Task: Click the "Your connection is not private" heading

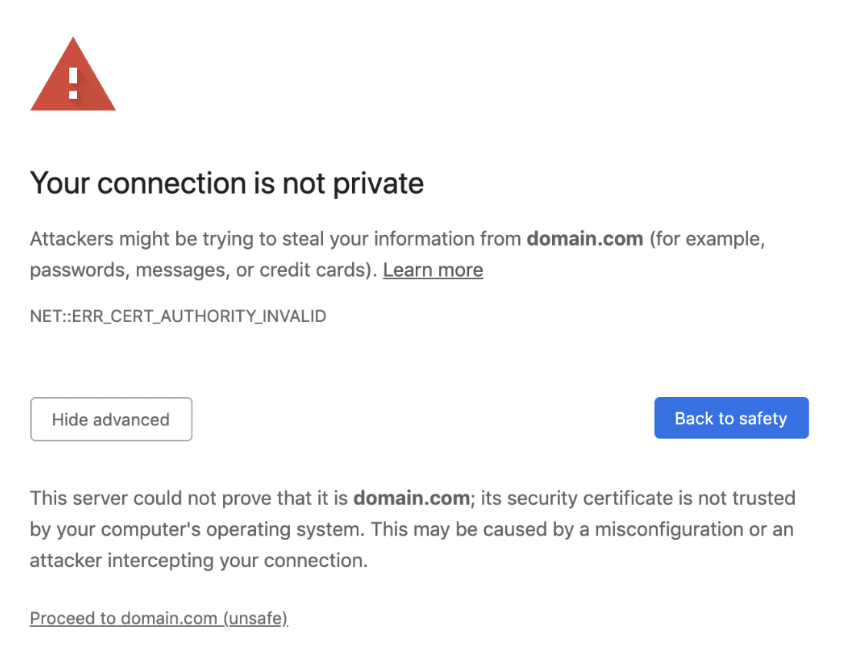Action: (227, 184)
